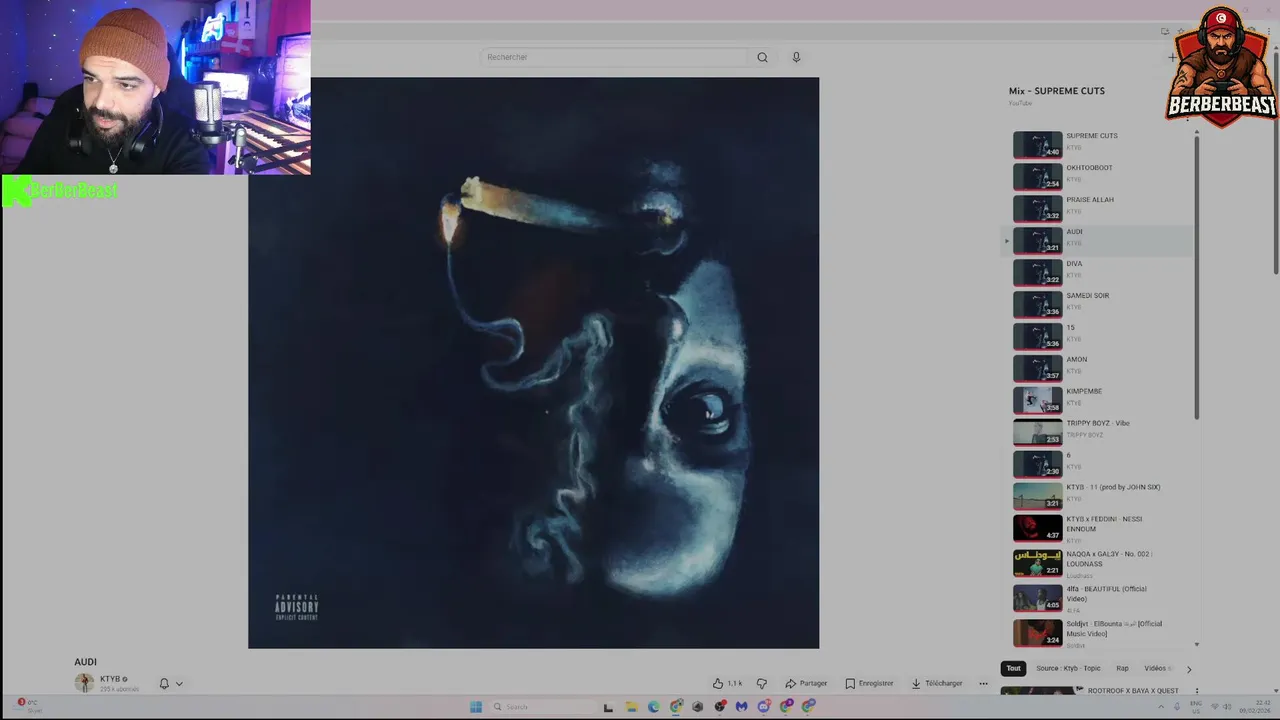Viewport: 1280px width, 720px height.
Task: Show hidden system tray icons
Action: tap(1161, 707)
